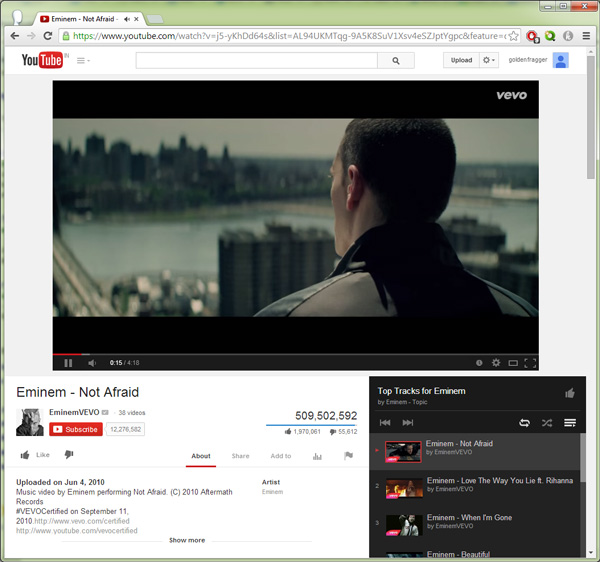Expand description with Show more
Image resolution: width=600 pixels, height=562 pixels.
coord(187,540)
